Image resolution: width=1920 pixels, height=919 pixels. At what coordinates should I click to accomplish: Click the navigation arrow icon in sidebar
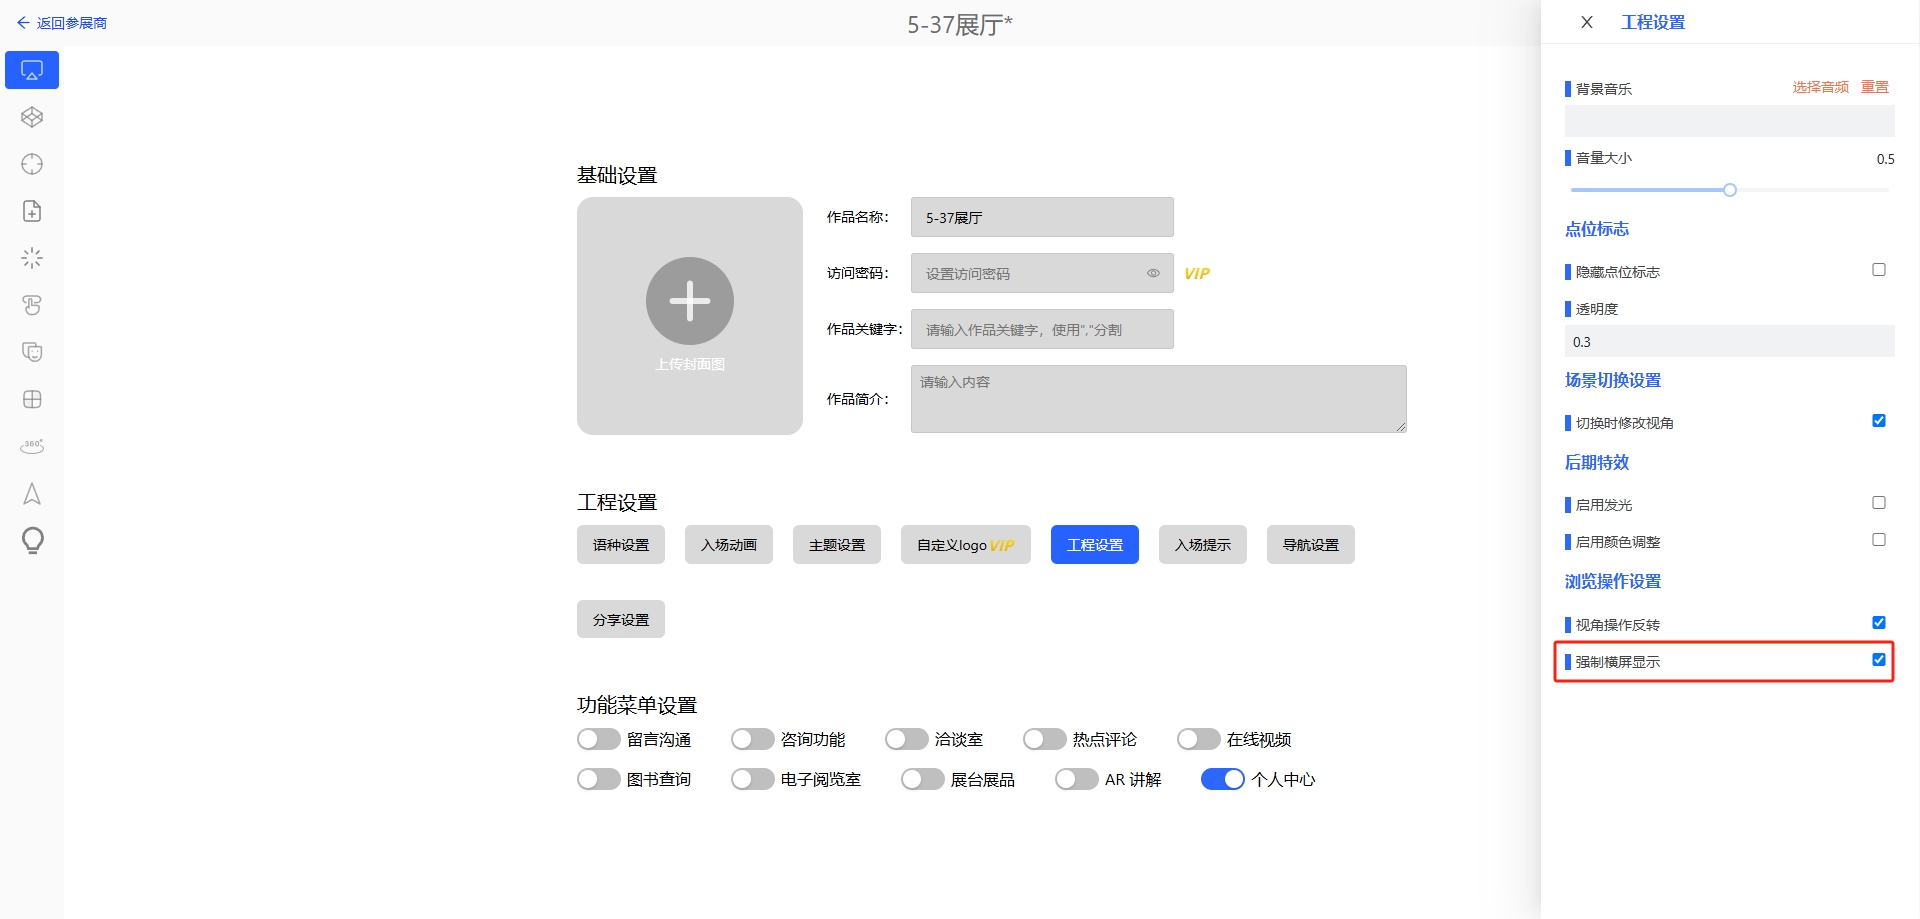[x=32, y=494]
